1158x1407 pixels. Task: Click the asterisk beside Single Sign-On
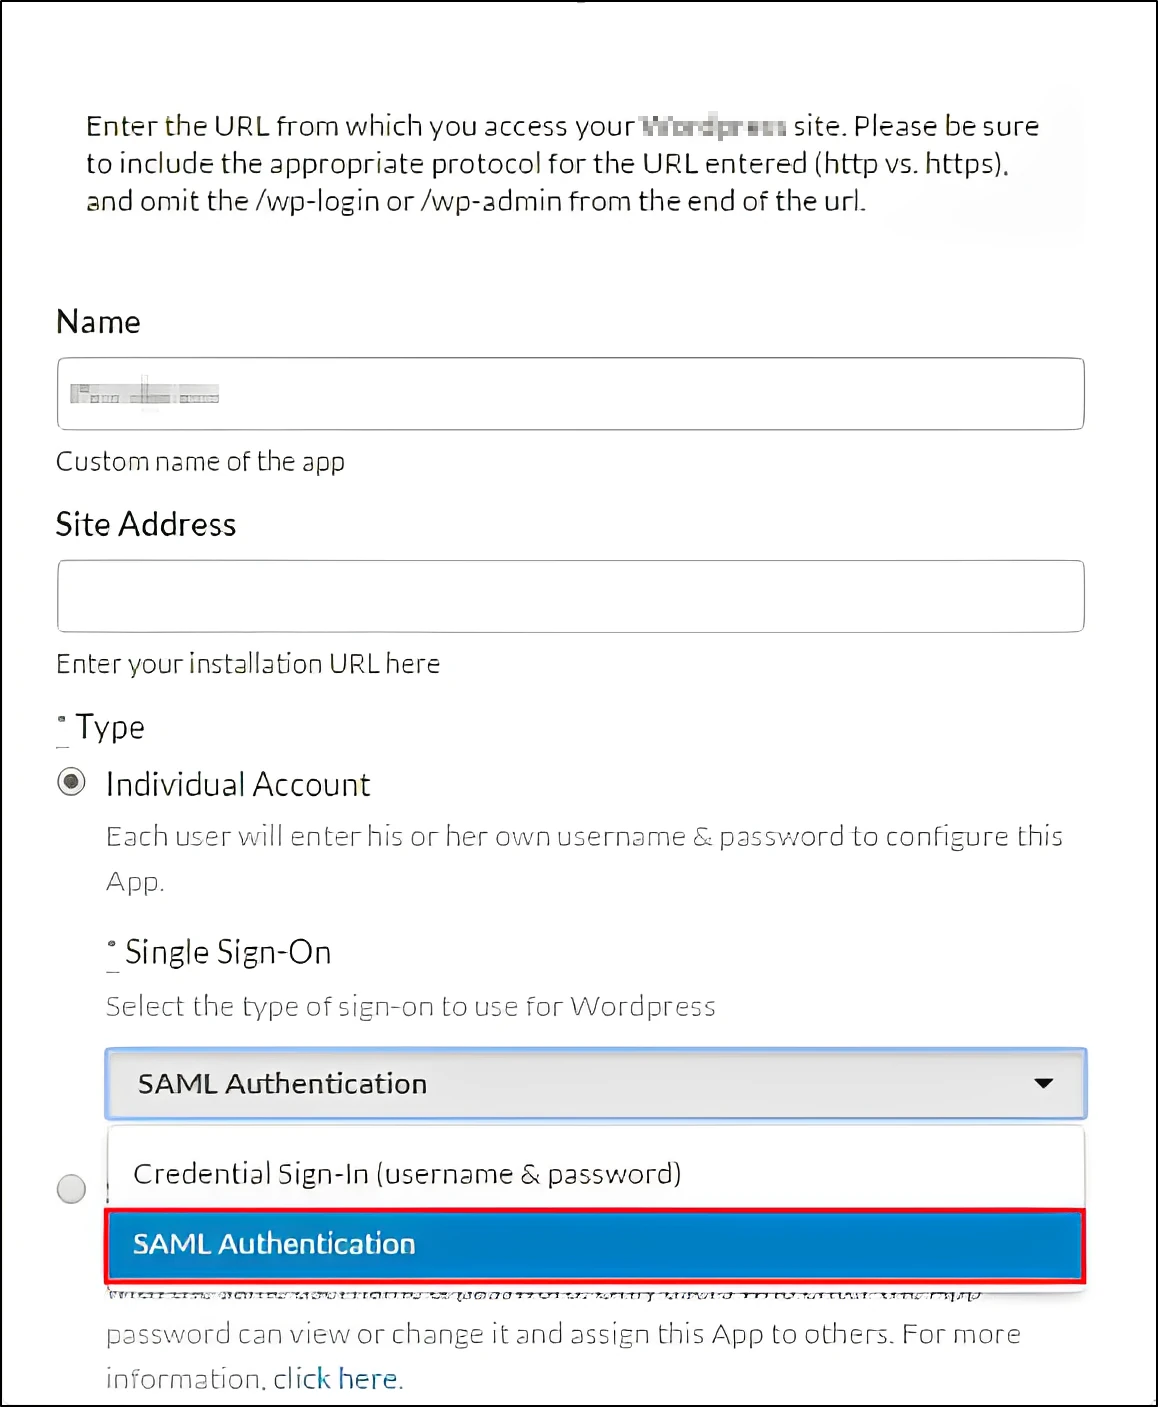[x=110, y=943]
